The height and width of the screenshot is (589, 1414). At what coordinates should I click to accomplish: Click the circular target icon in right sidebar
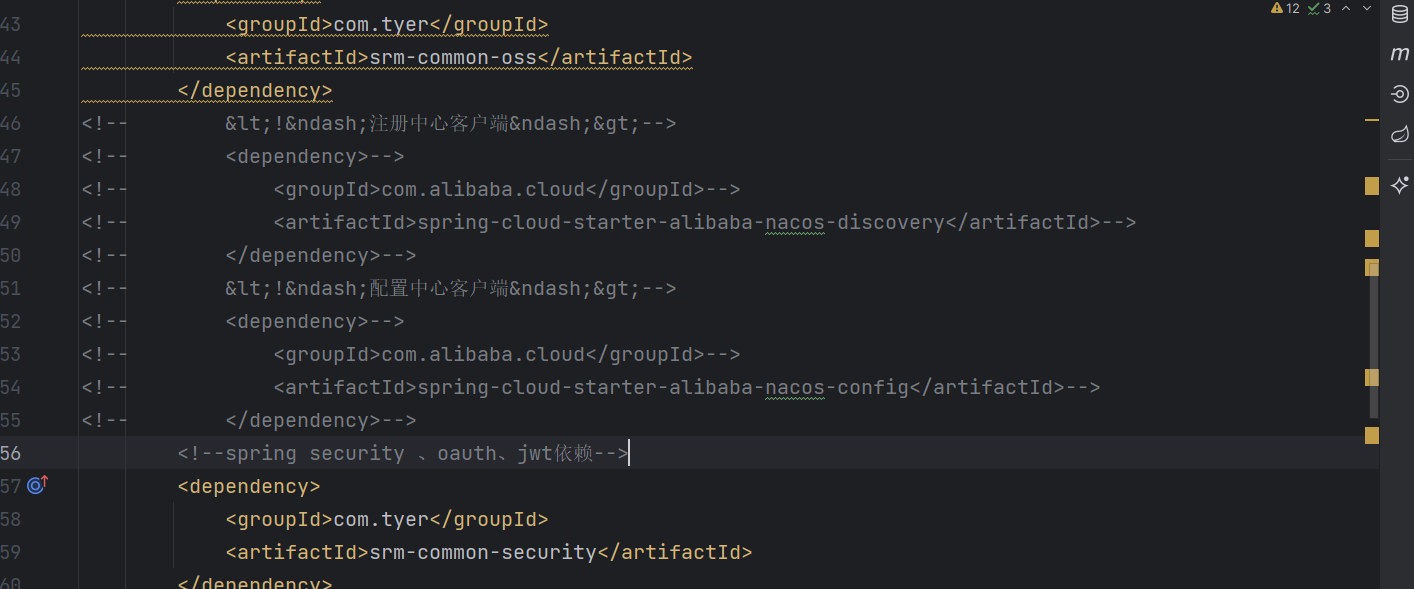point(1399,94)
